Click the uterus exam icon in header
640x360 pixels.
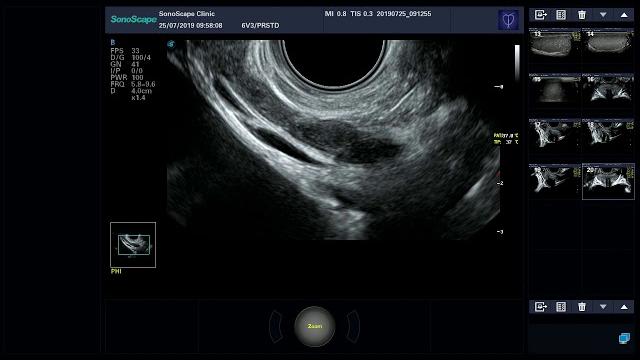pyautogui.click(x=508, y=20)
